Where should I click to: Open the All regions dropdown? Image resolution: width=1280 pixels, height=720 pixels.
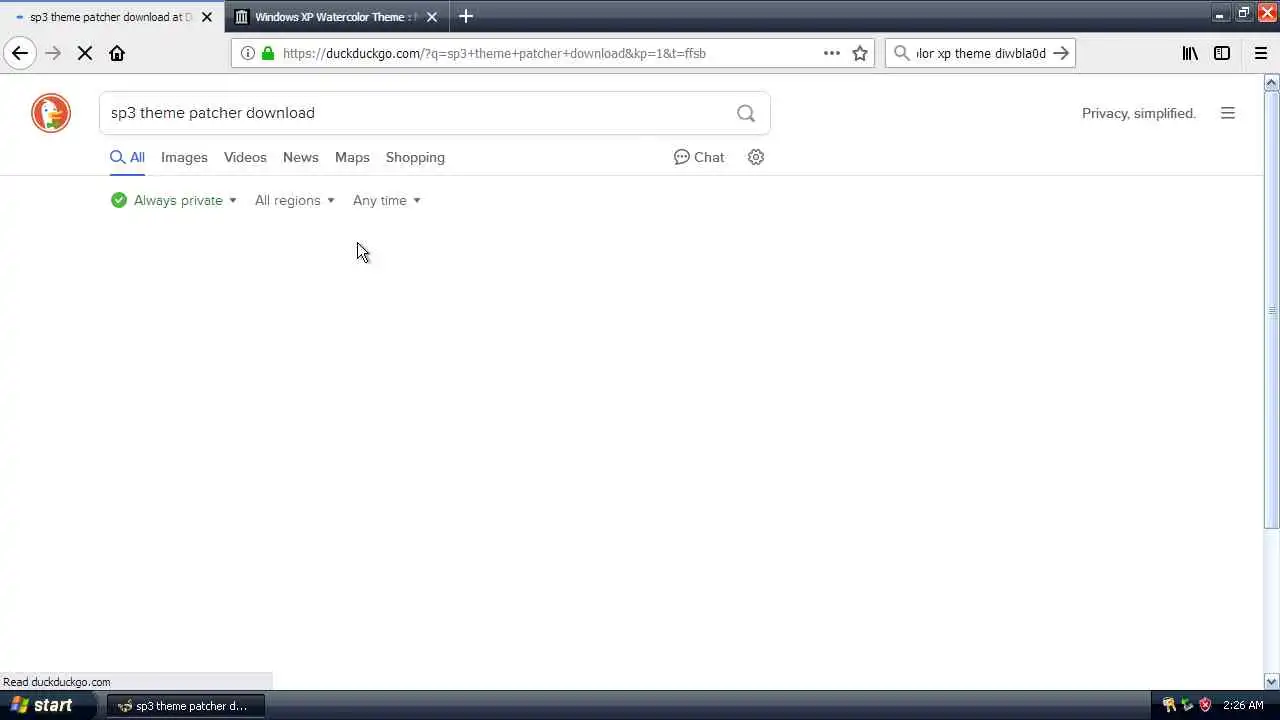(295, 200)
